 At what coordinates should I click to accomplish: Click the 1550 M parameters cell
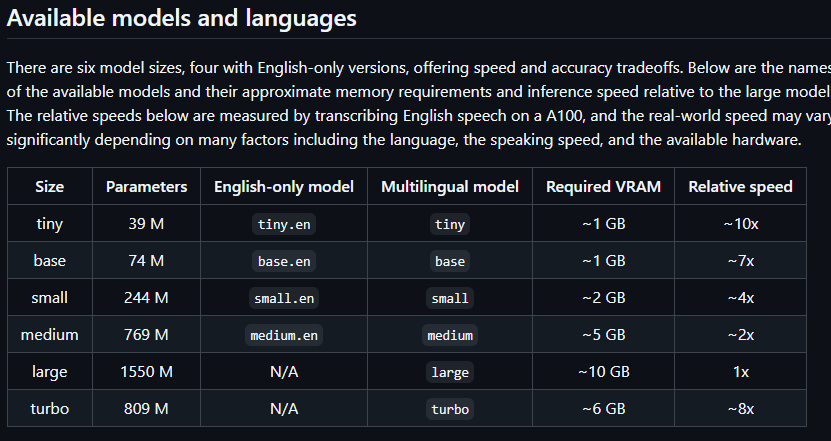pos(146,372)
